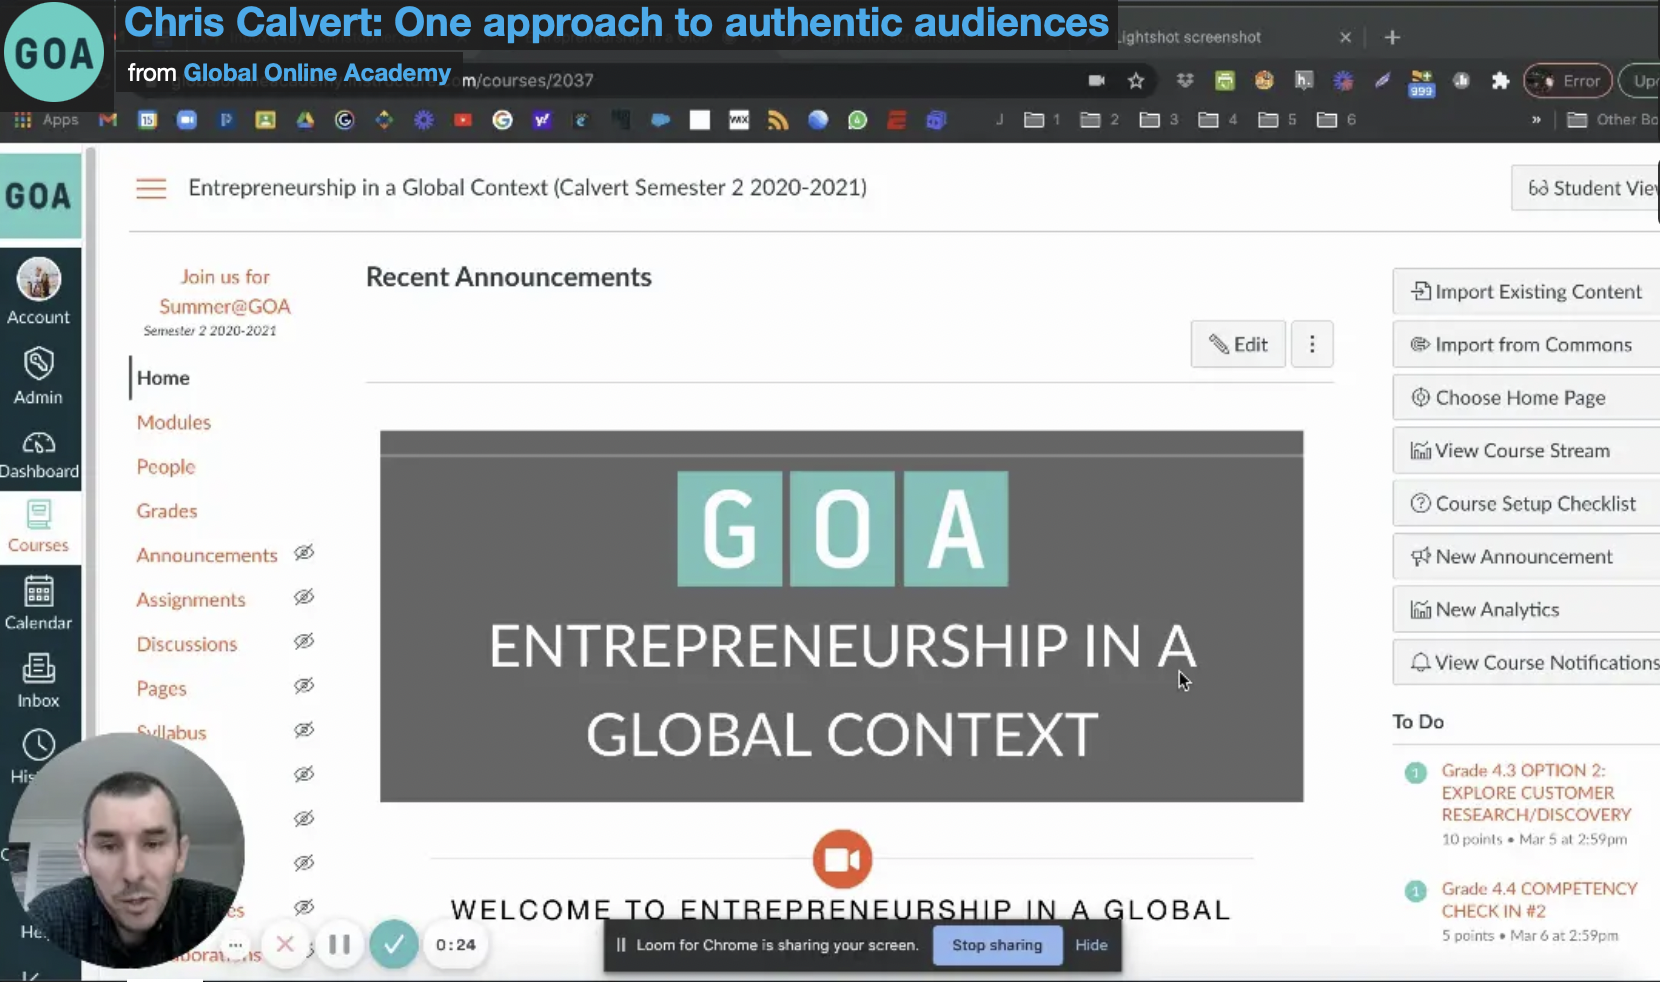Image resolution: width=1660 pixels, height=982 pixels.
Task: Collapse the course navigation hamburger menu
Action: [151, 188]
